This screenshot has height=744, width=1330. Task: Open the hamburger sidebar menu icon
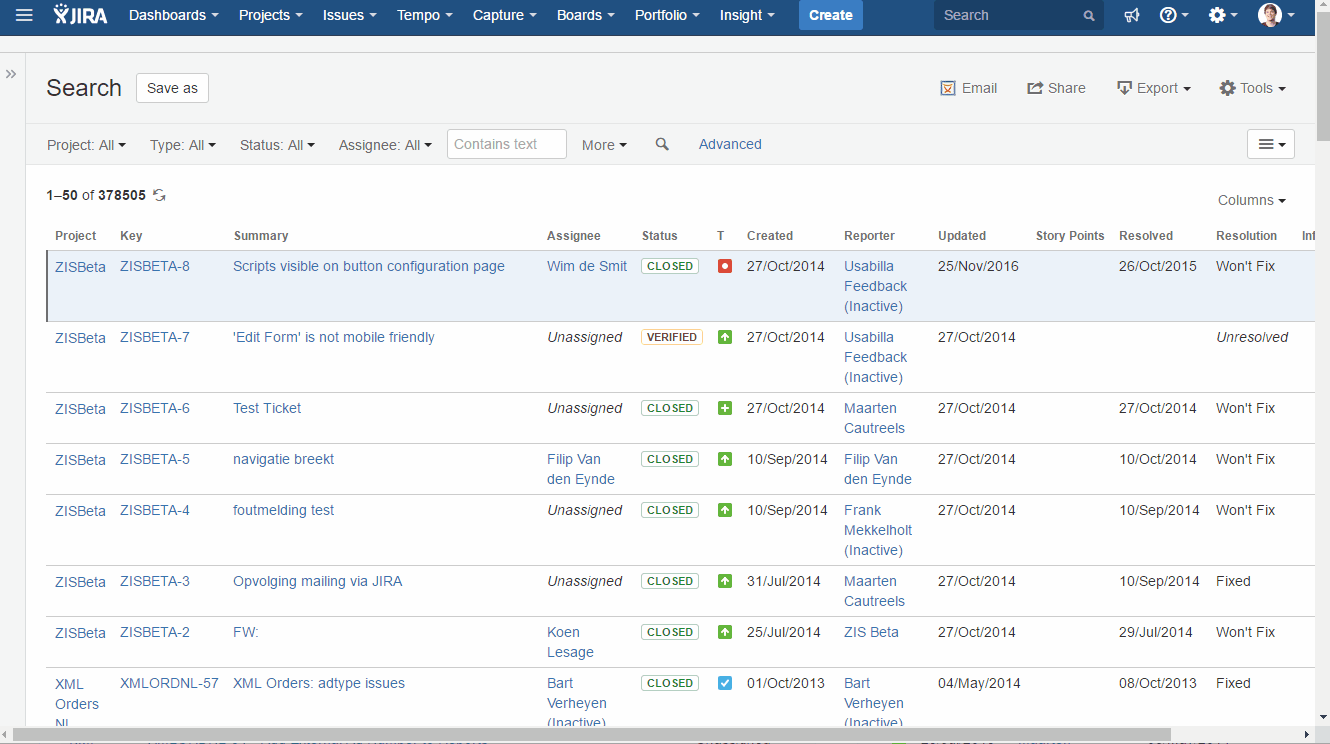click(24, 15)
